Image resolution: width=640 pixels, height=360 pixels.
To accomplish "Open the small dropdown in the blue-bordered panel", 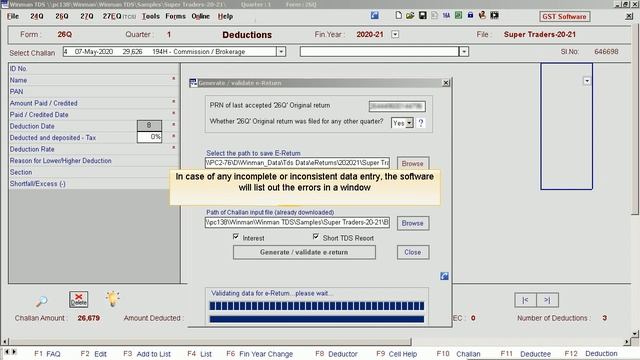I will (x=587, y=81).
